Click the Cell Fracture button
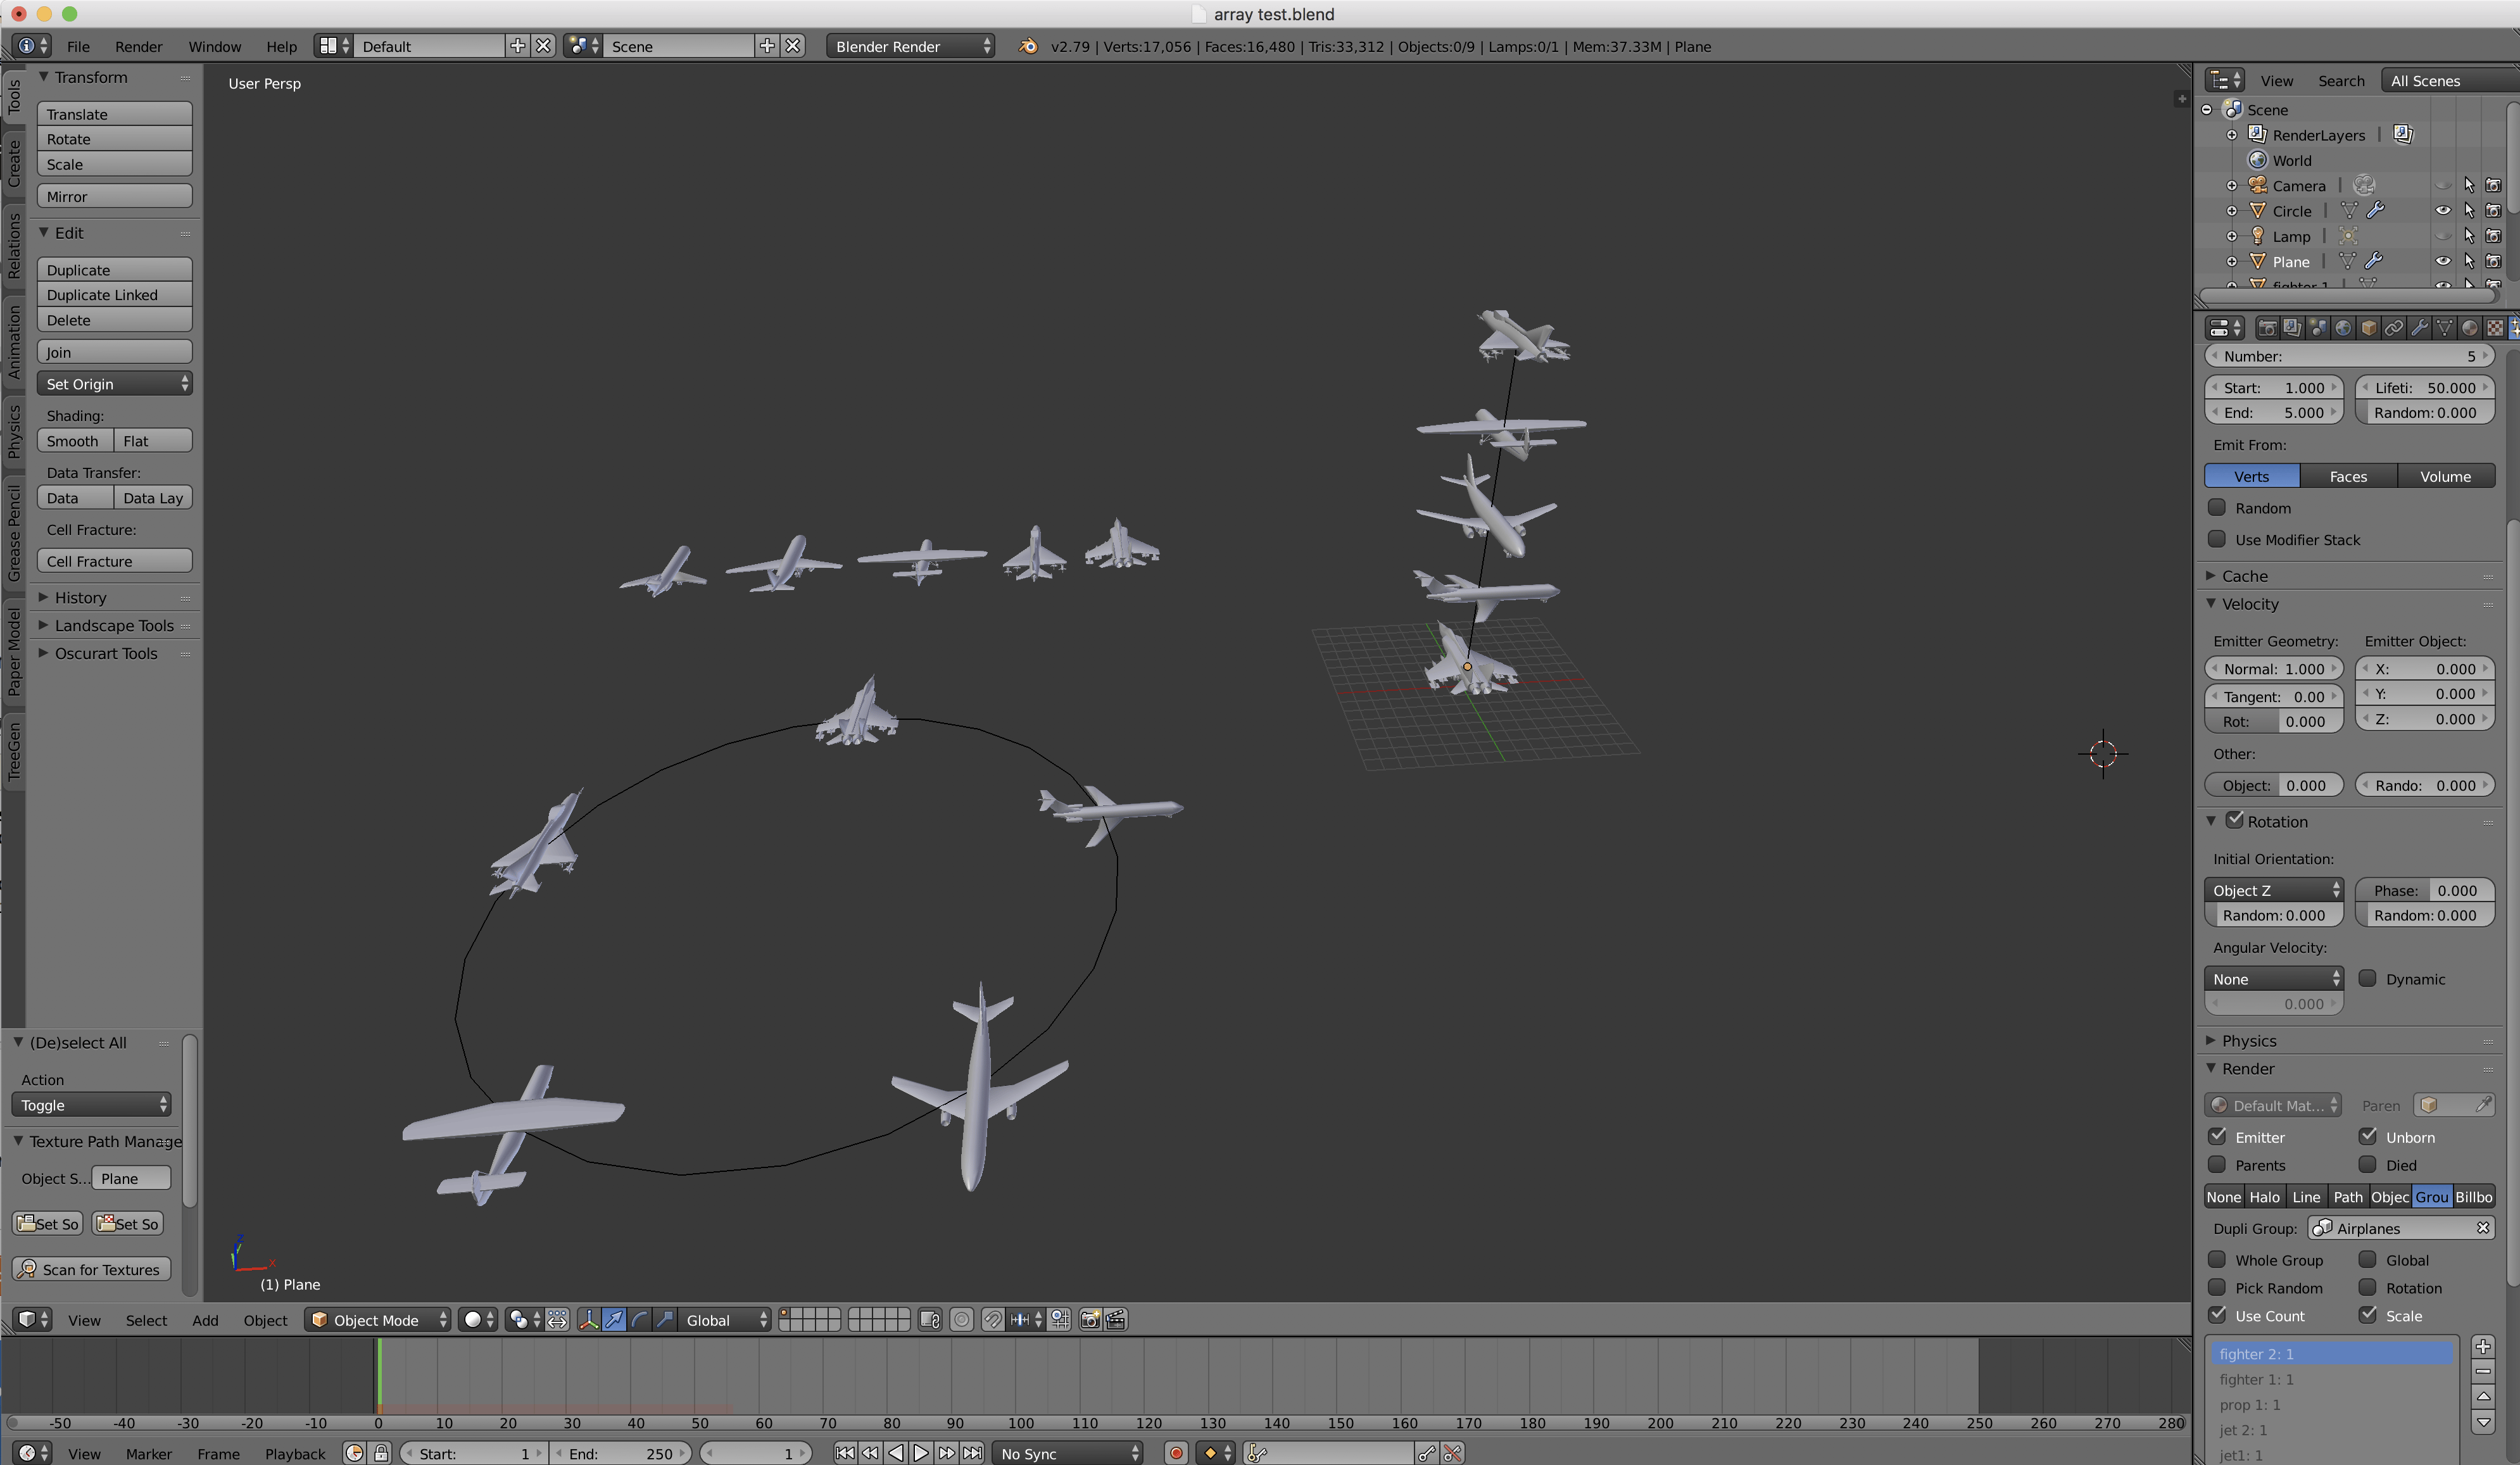The height and width of the screenshot is (1465, 2520). [x=115, y=561]
